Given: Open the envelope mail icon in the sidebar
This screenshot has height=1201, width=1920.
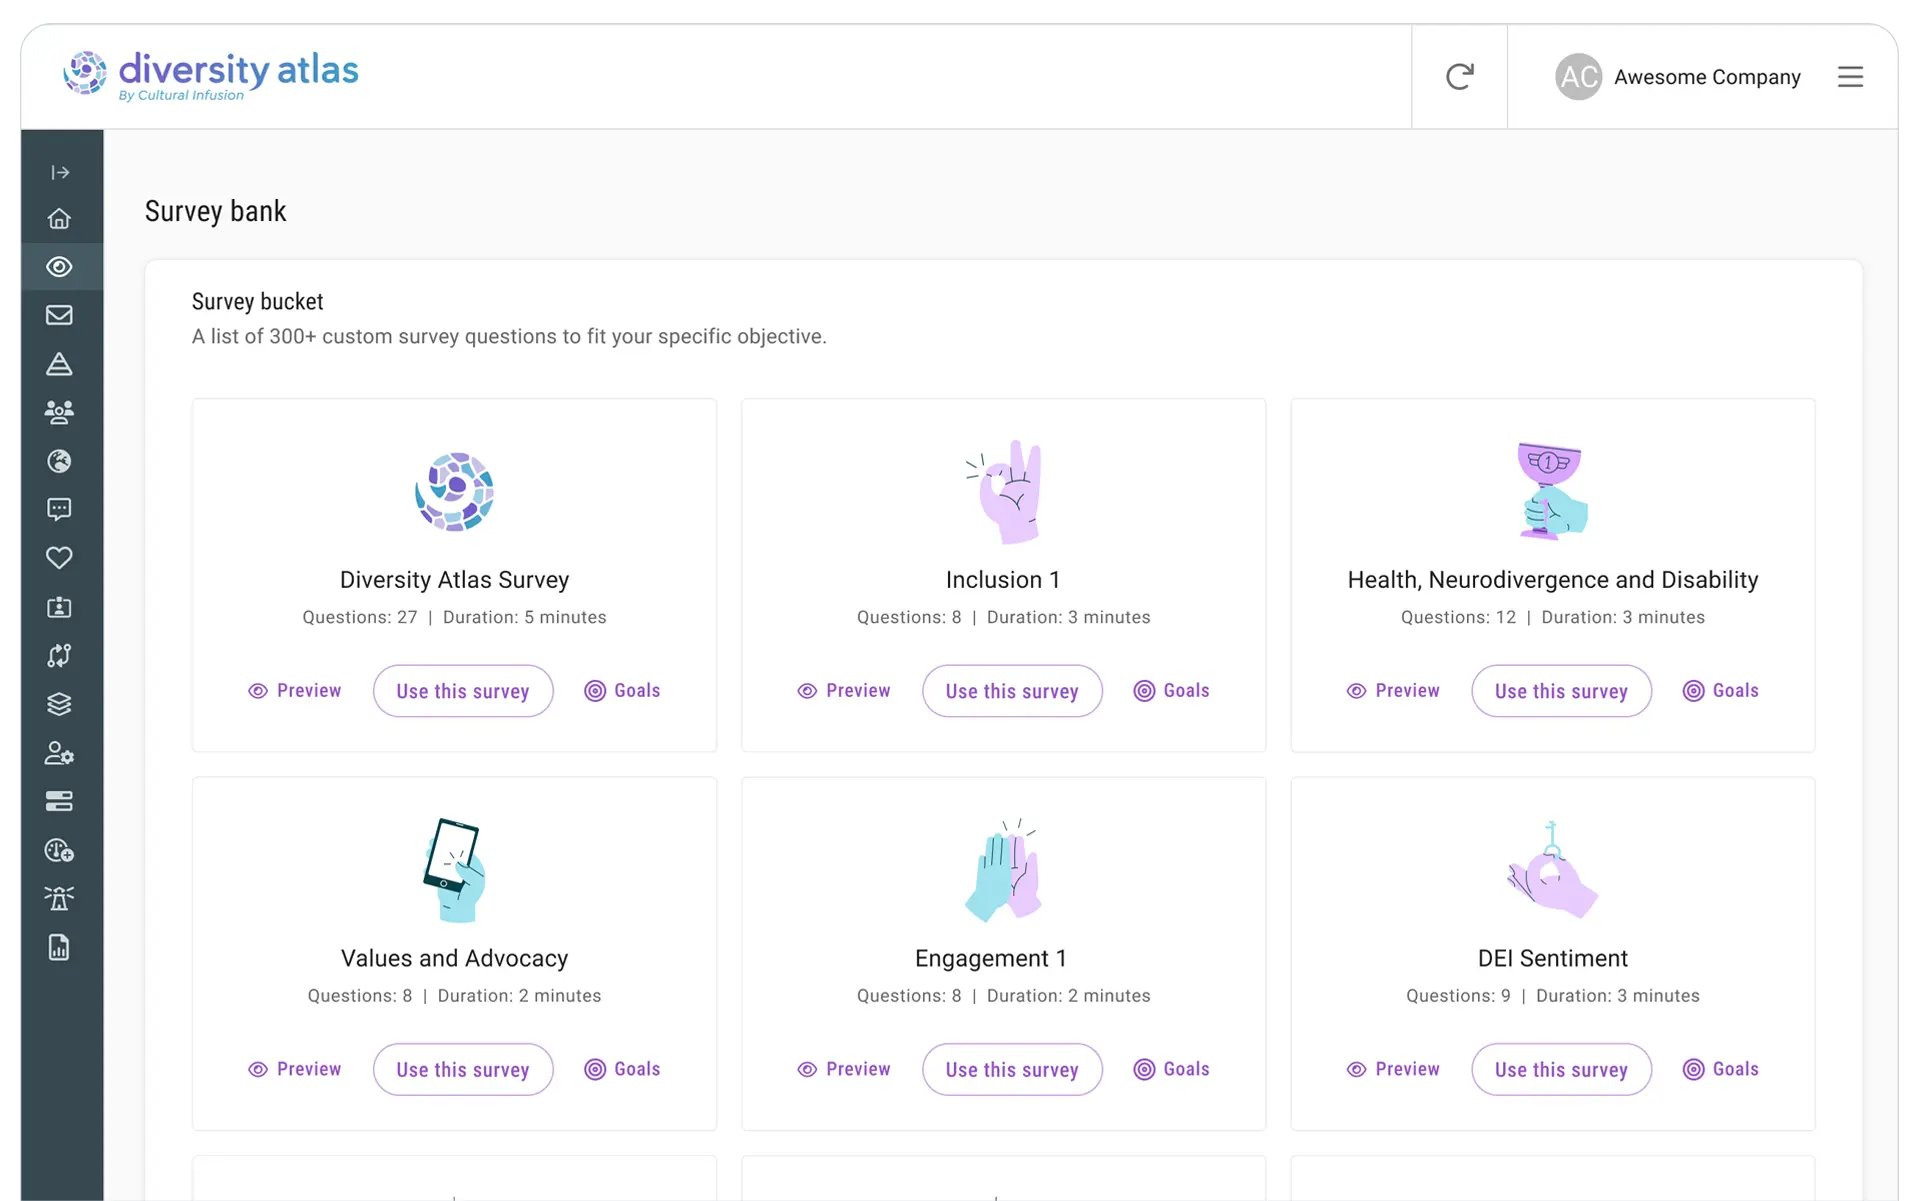Looking at the screenshot, I should click(60, 315).
